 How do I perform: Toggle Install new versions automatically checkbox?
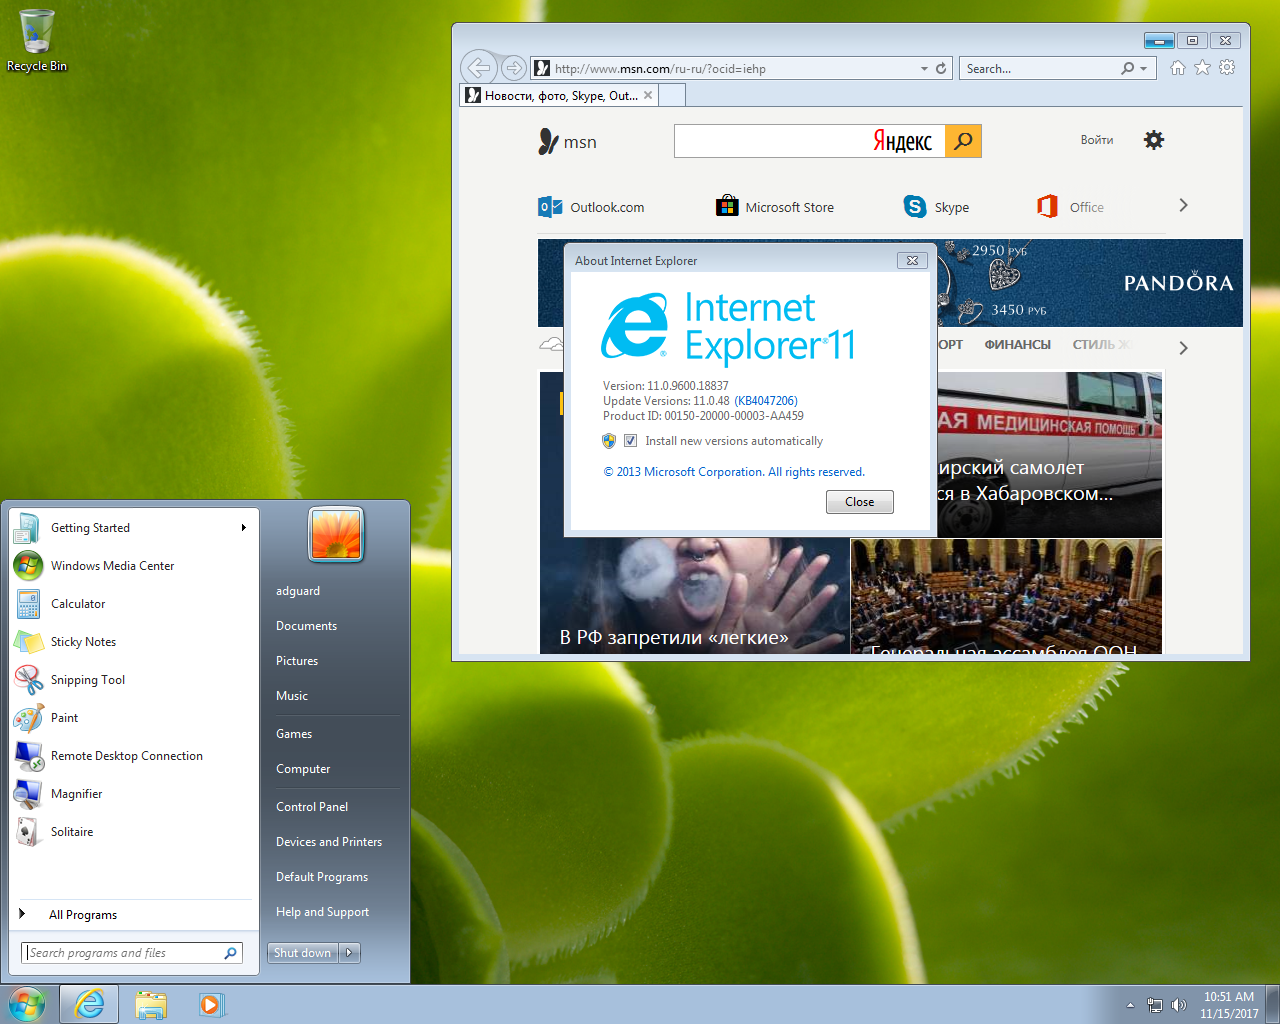click(x=630, y=441)
